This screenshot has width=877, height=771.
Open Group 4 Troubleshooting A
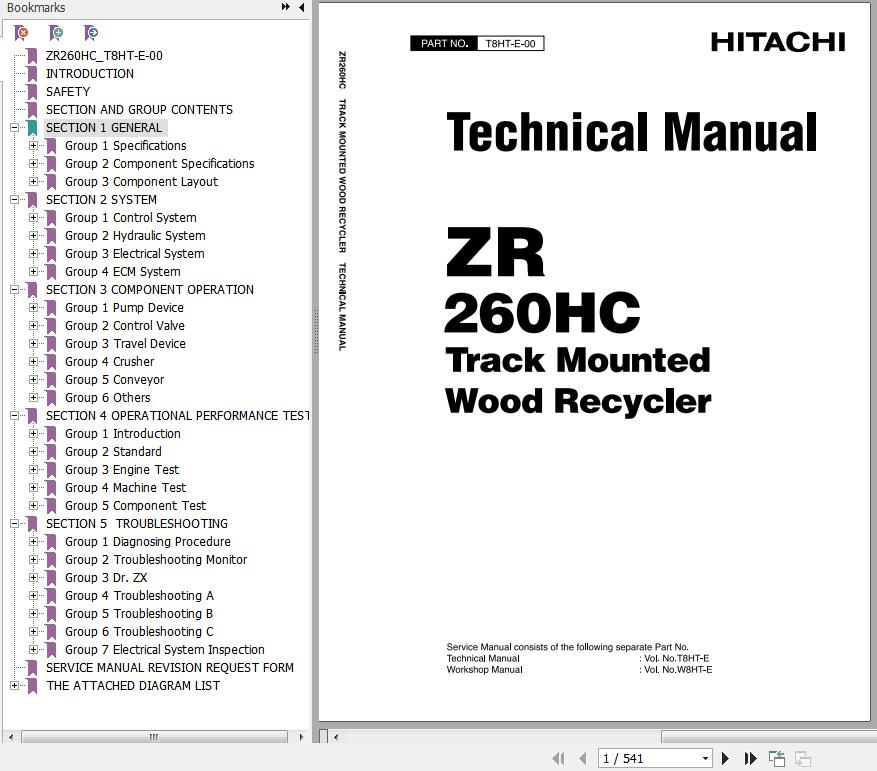click(x=139, y=596)
